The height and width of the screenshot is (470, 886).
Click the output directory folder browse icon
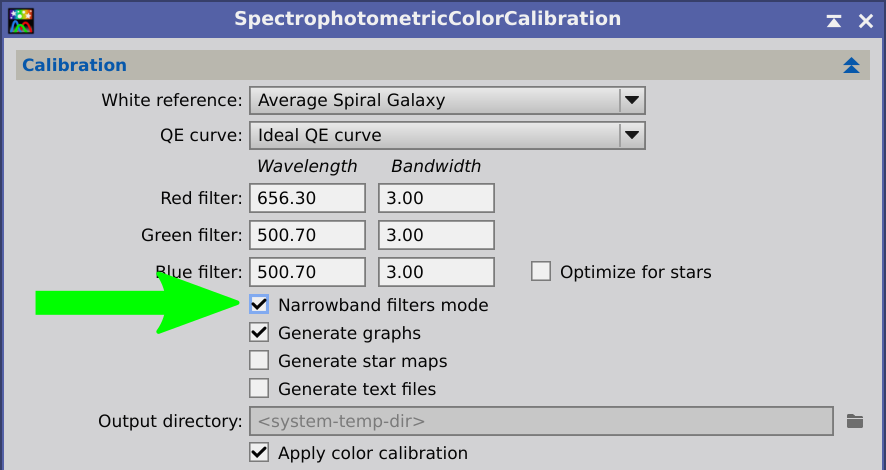point(854,421)
